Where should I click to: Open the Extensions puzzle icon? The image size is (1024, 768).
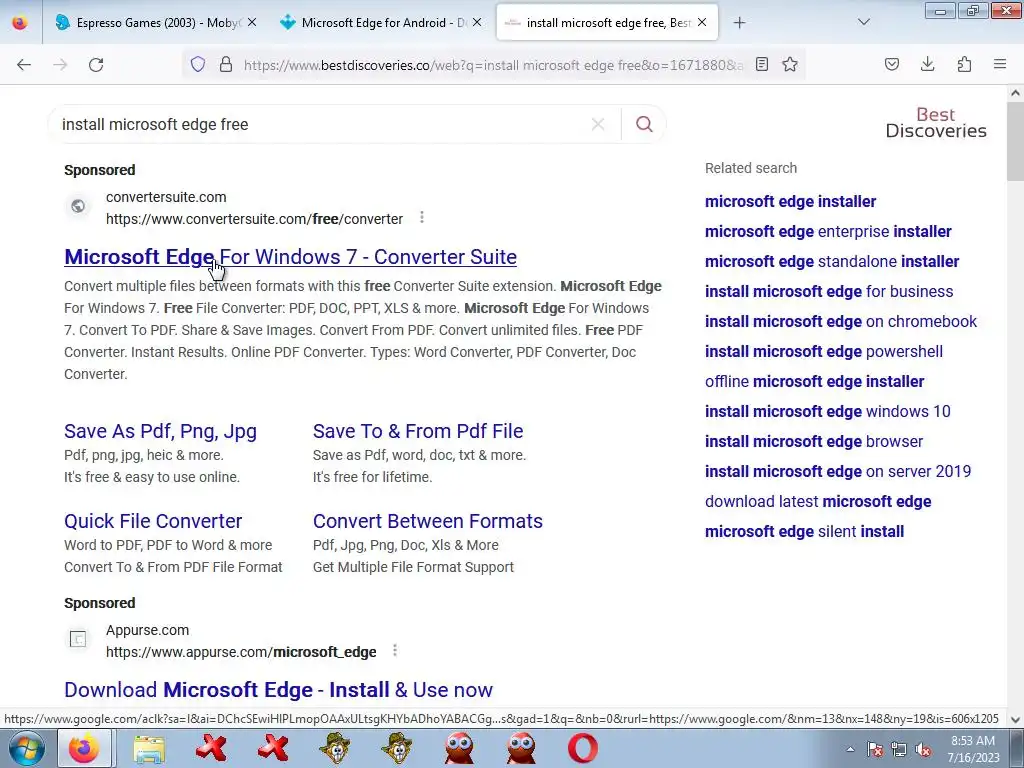[x=964, y=64]
